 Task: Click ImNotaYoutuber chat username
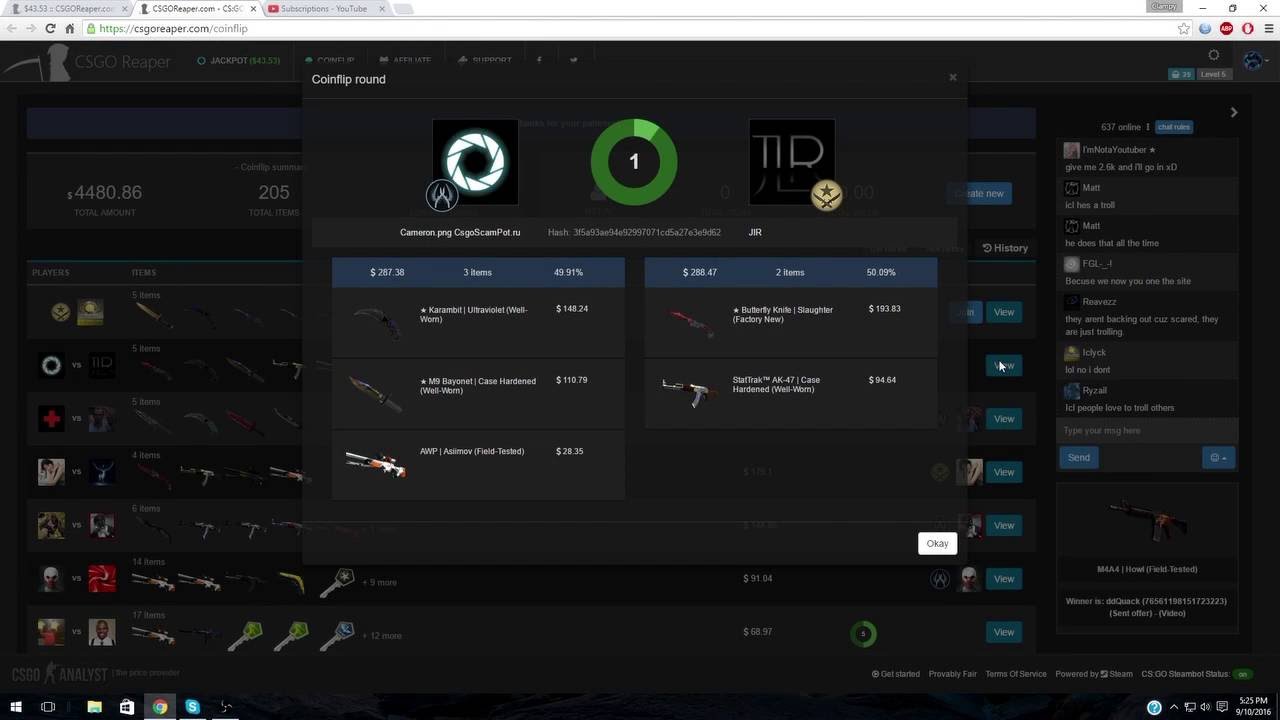tap(1119, 150)
